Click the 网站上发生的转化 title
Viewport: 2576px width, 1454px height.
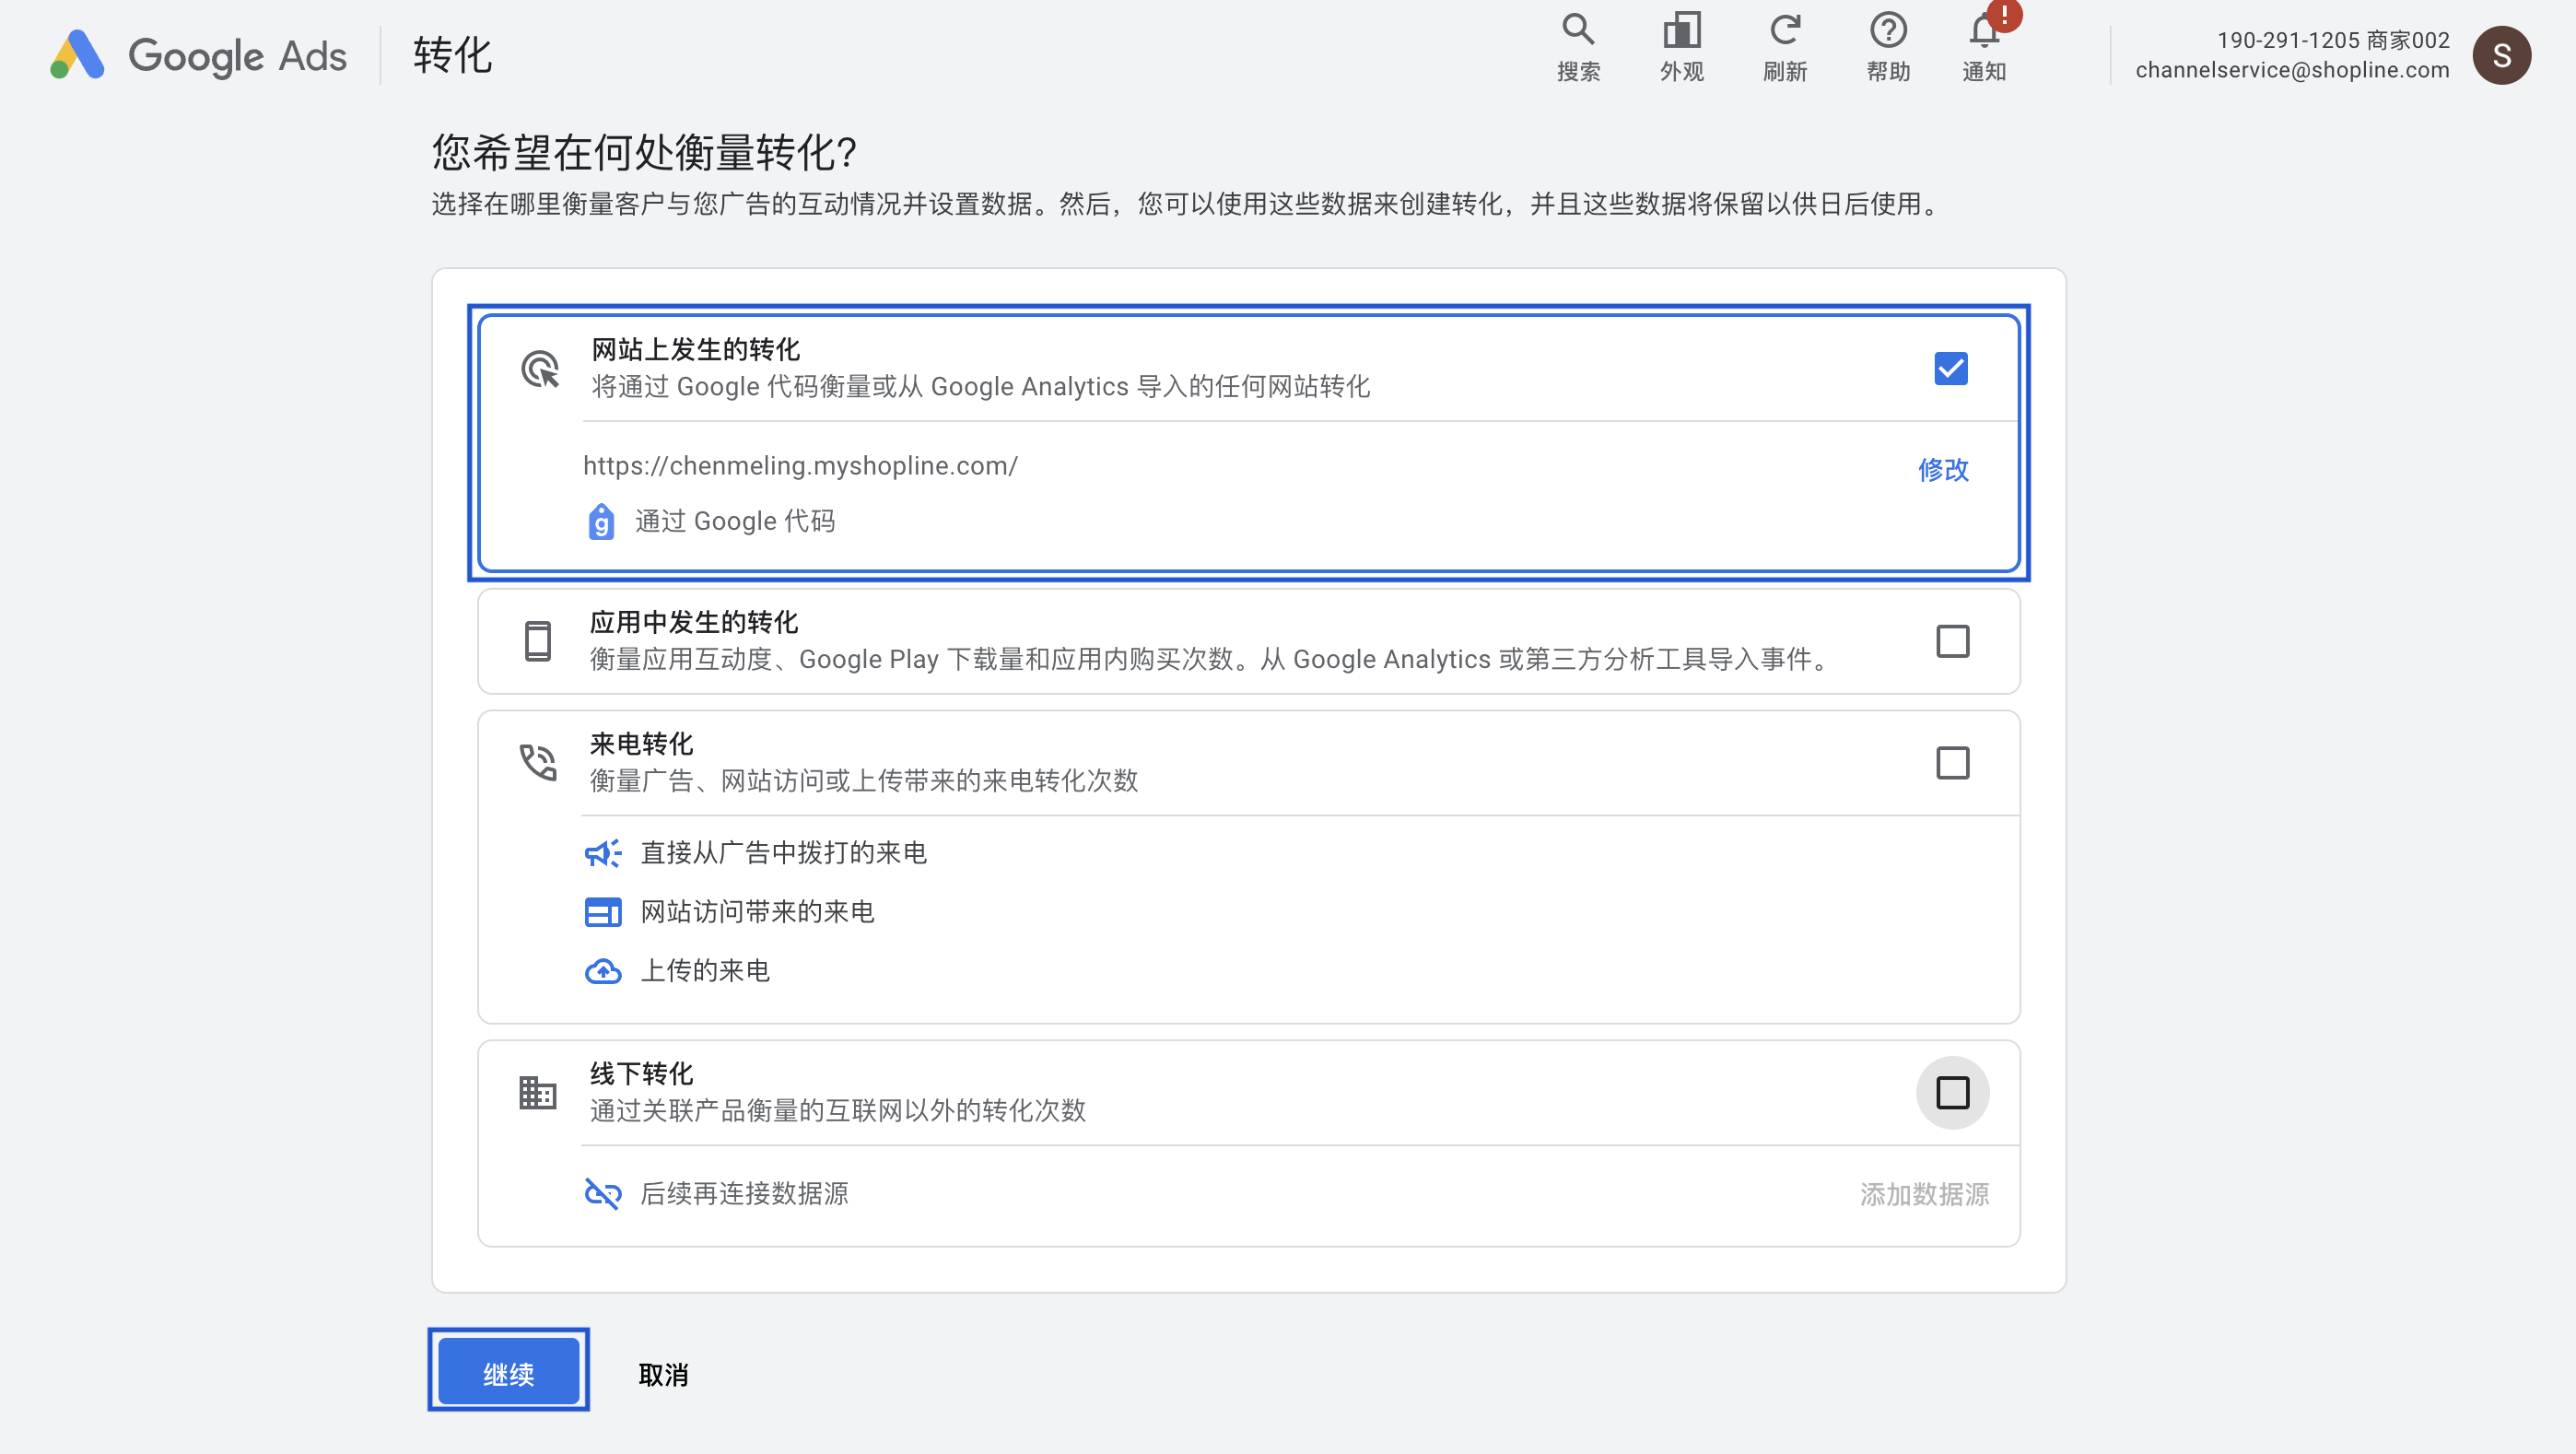tap(696, 349)
